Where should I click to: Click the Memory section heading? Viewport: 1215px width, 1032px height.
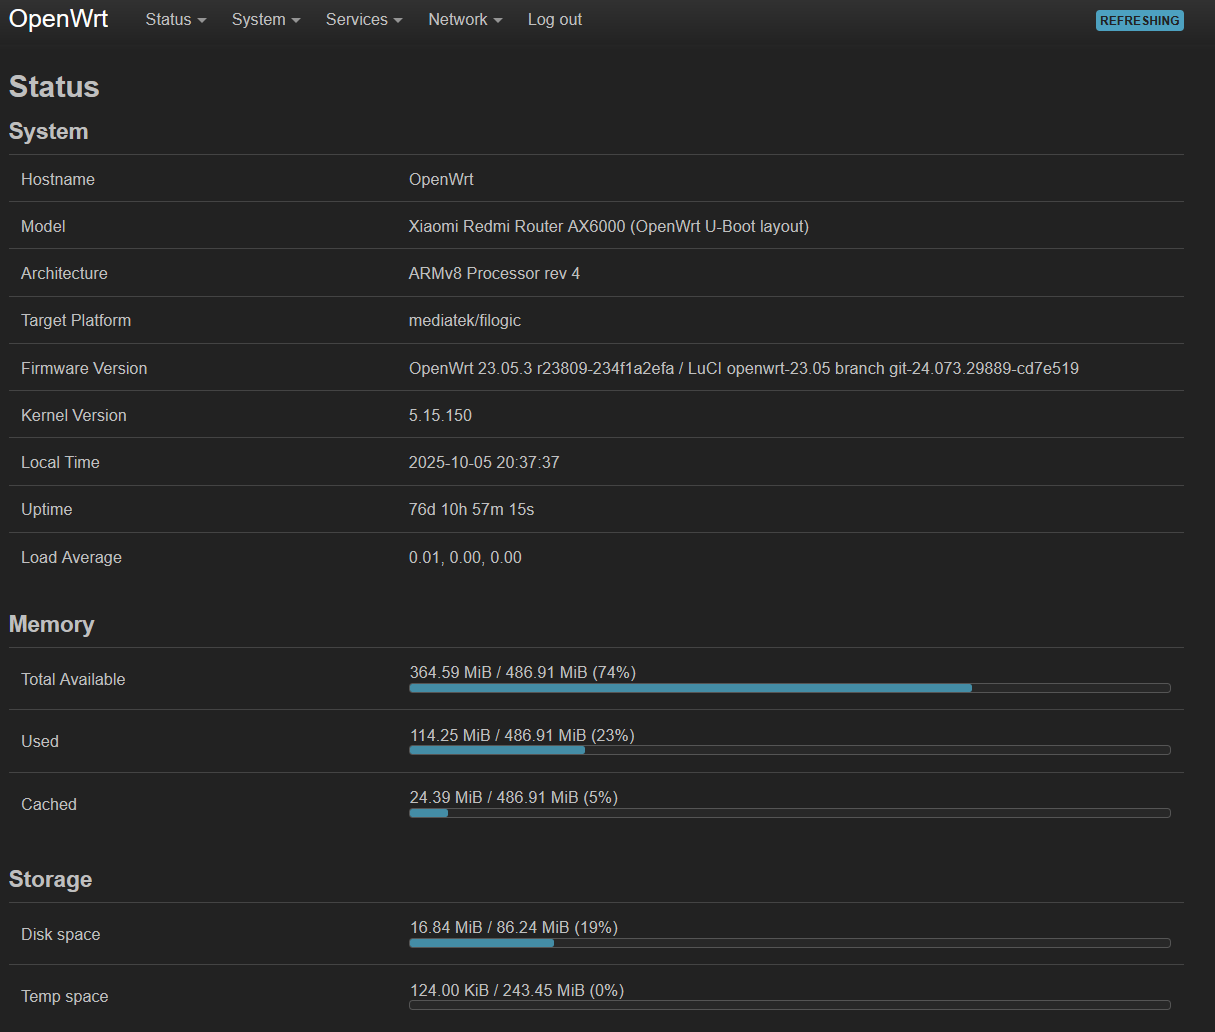pyautogui.click(x=52, y=624)
